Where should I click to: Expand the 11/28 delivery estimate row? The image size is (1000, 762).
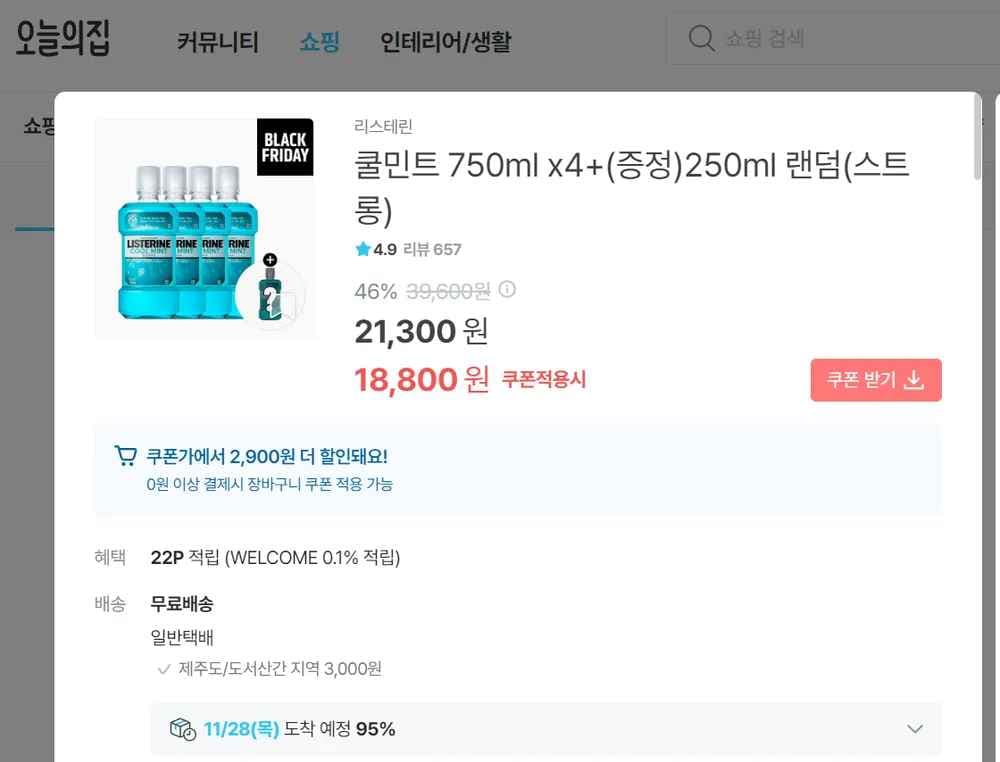[914, 729]
